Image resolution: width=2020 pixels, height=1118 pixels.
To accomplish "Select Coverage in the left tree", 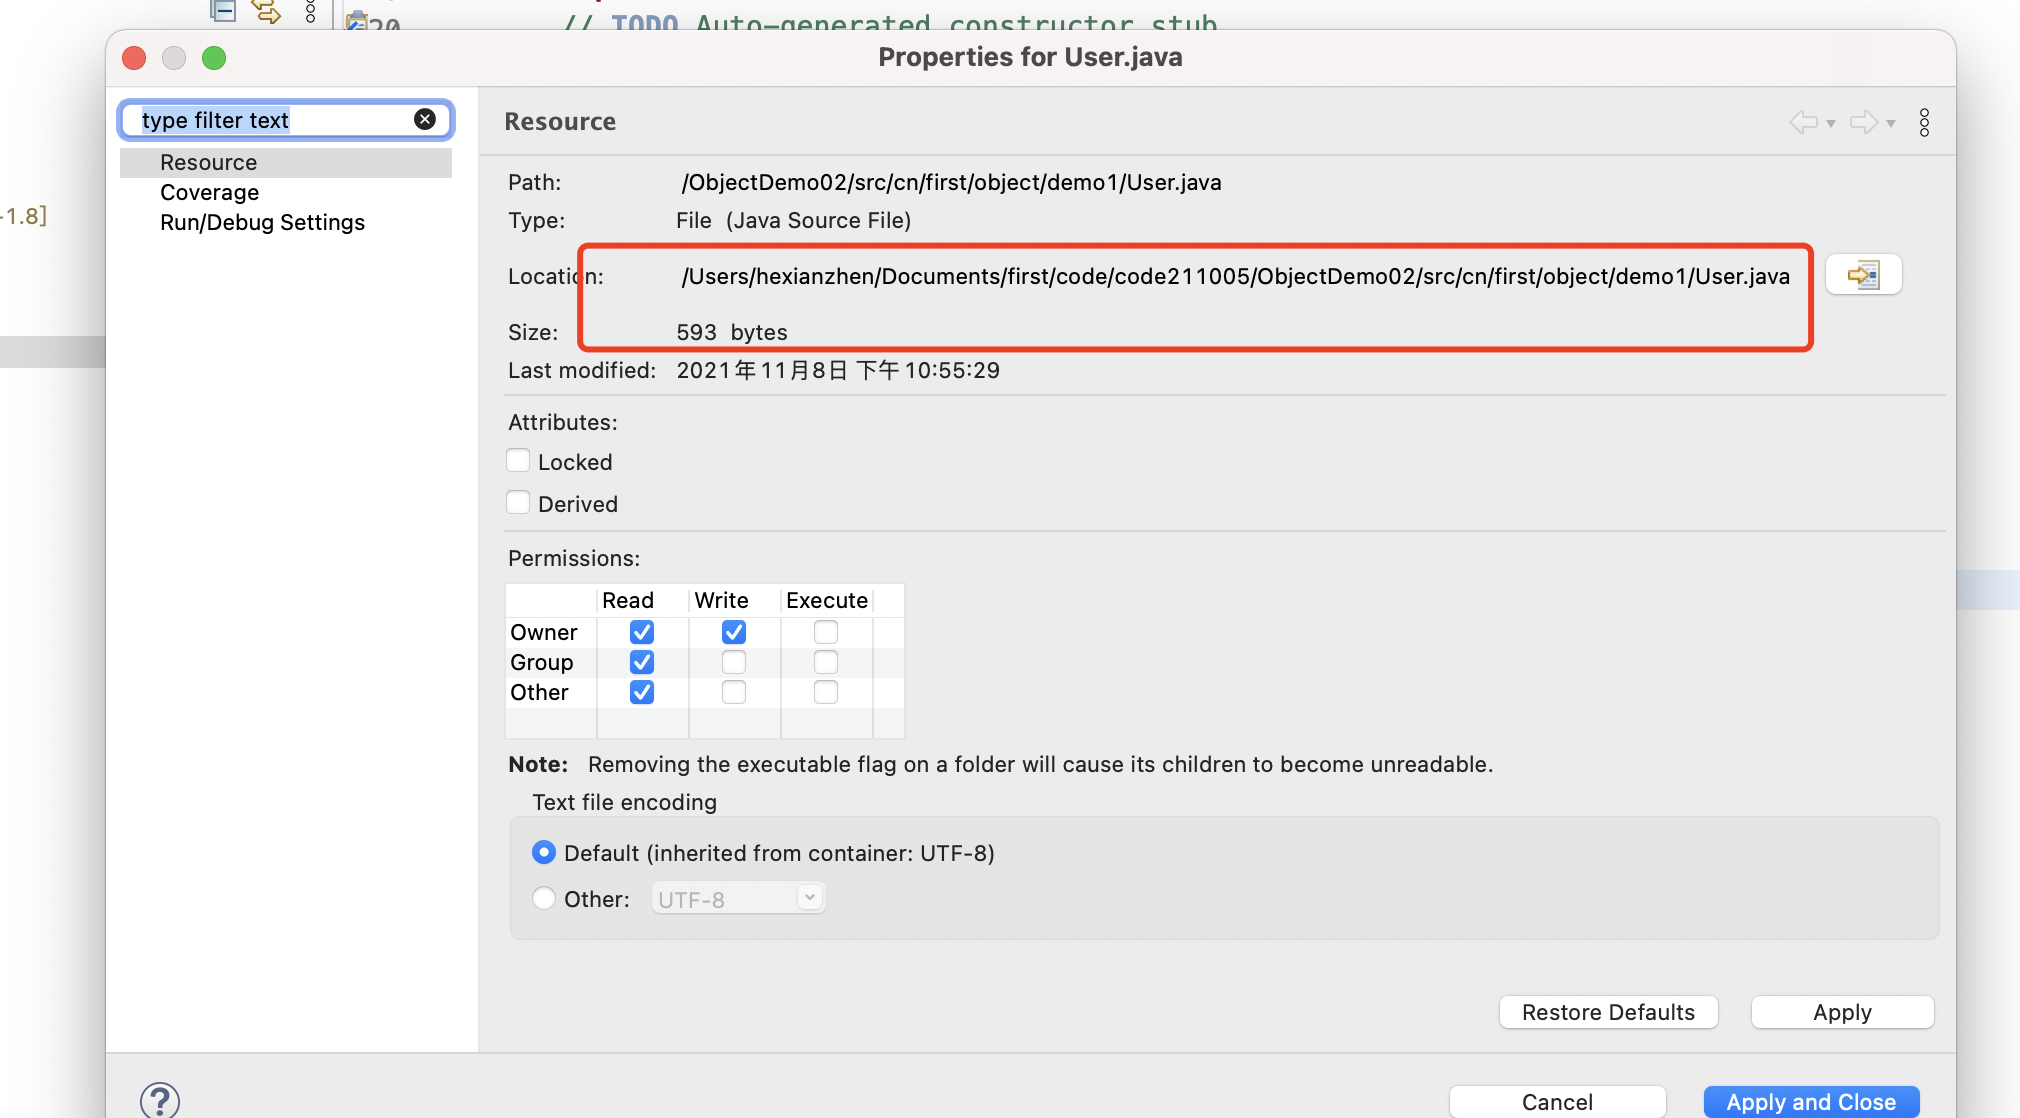I will point(209,192).
